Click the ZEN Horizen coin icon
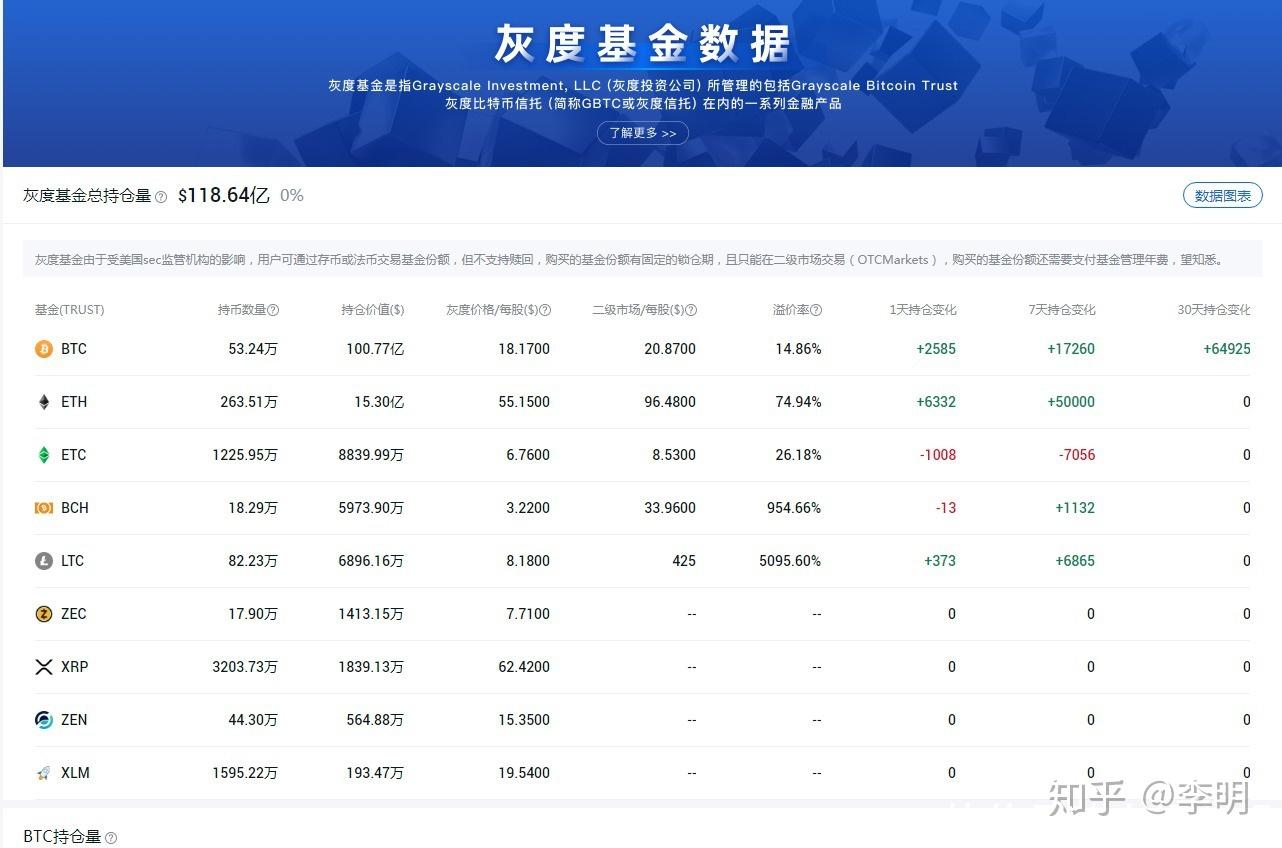Image resolution: width=1282 pixels, height=848 pixels. coord(44,720)
